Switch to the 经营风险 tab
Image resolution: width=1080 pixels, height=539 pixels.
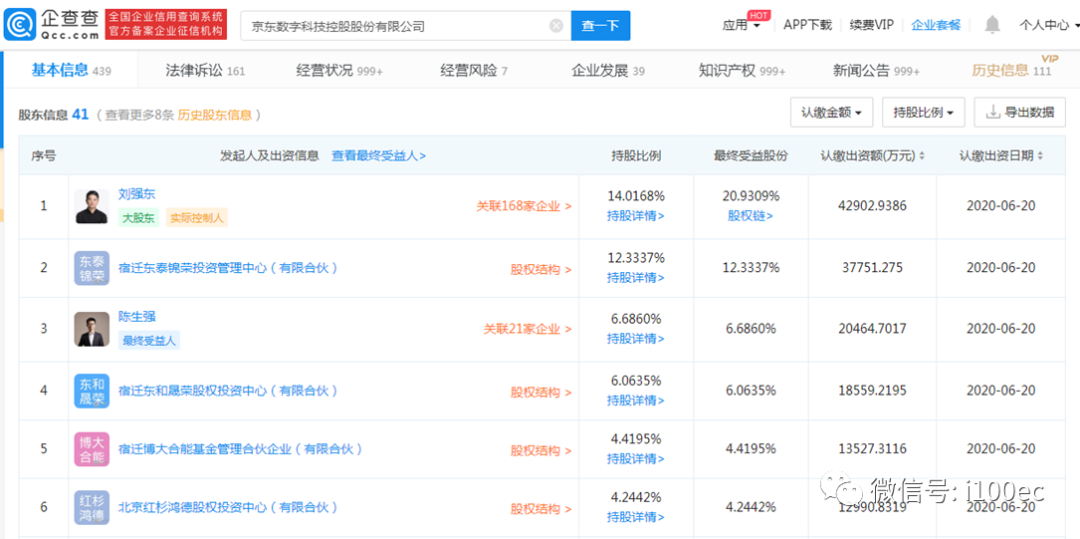coord(474,70)
